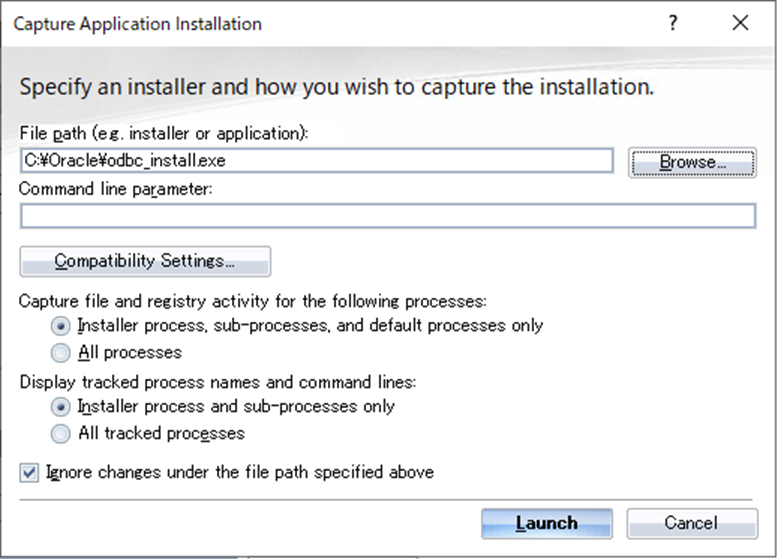
Task: Select Installer process, sub-processes, and default processes only
Action: pos(61,326)
